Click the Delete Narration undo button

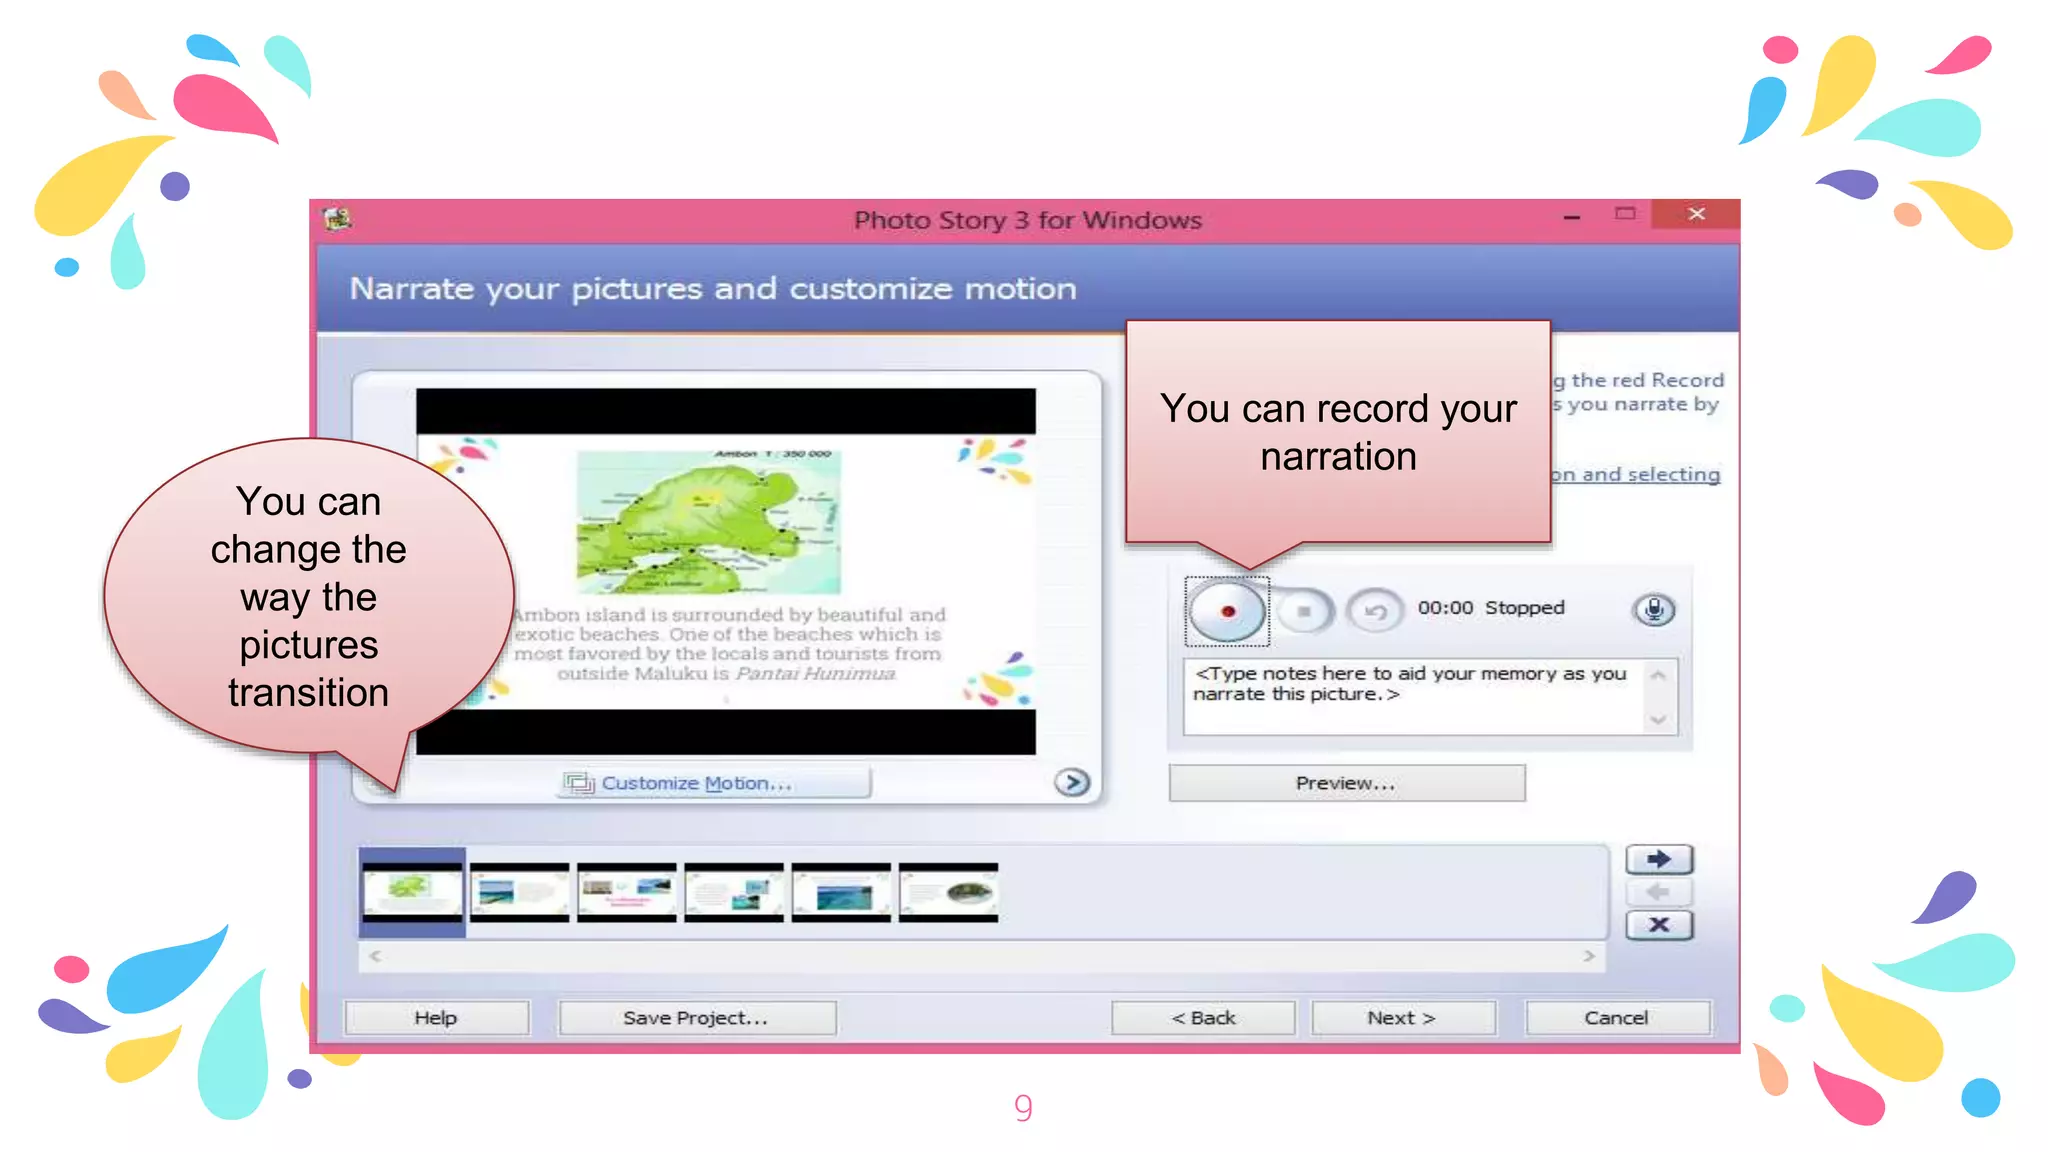pyautogui.click(x=1375, y=610)
